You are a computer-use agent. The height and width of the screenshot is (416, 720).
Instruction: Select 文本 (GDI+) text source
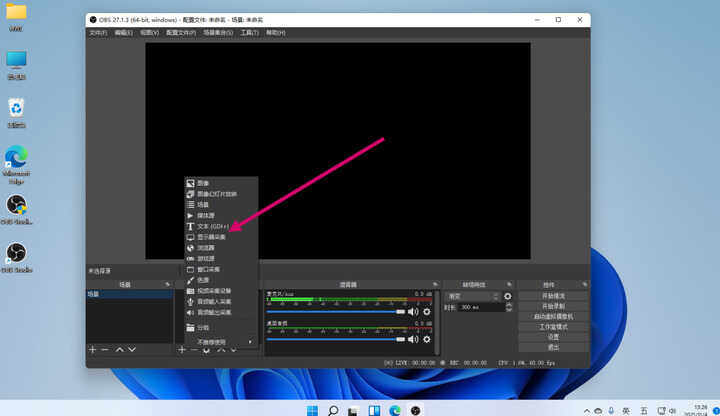click(x=221, y=226)
